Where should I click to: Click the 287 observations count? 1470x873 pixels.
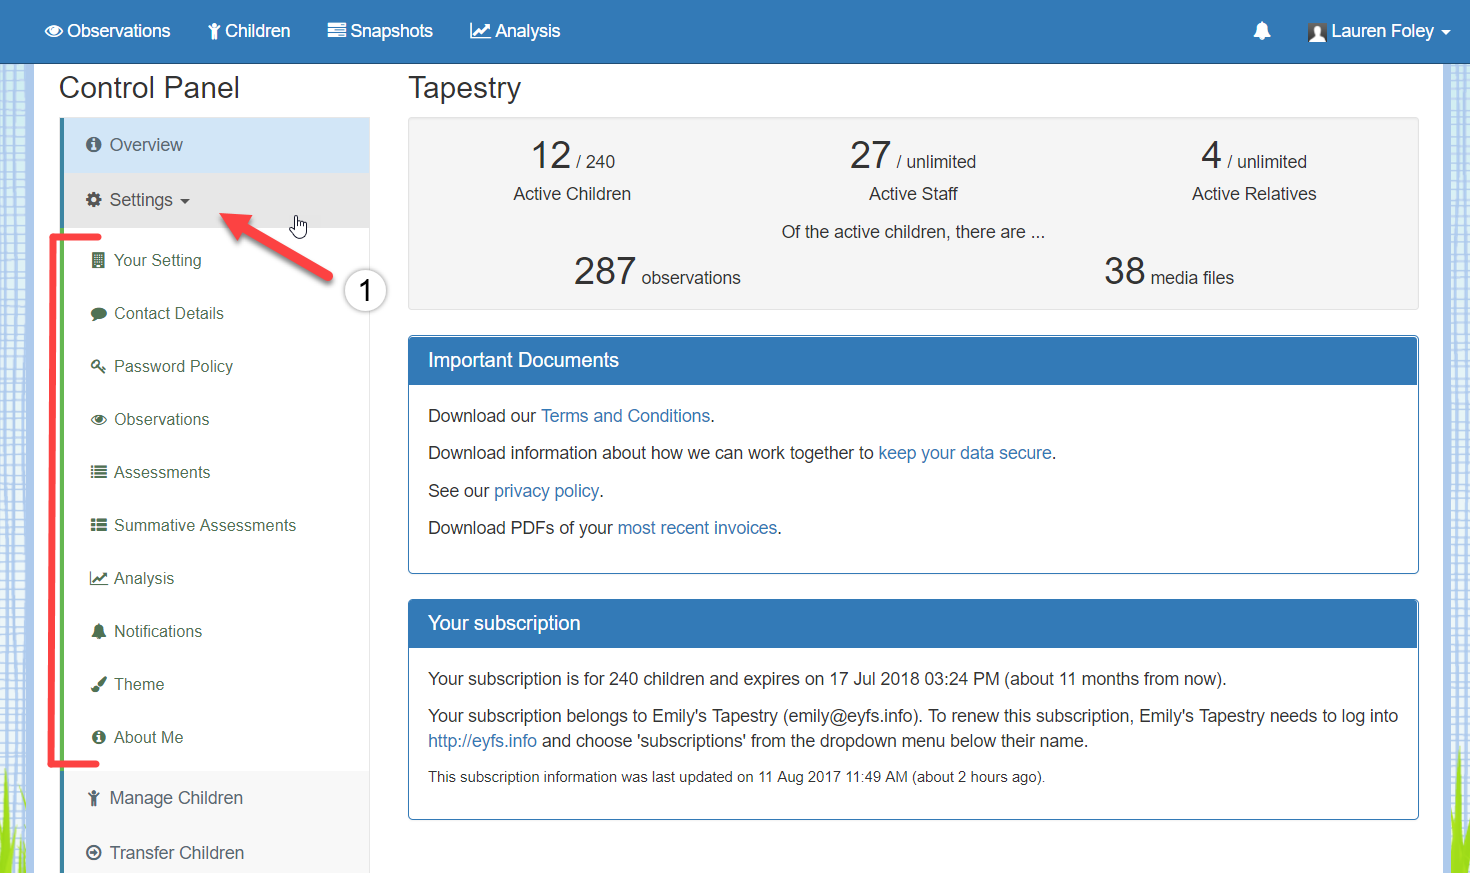click(657, 271)
